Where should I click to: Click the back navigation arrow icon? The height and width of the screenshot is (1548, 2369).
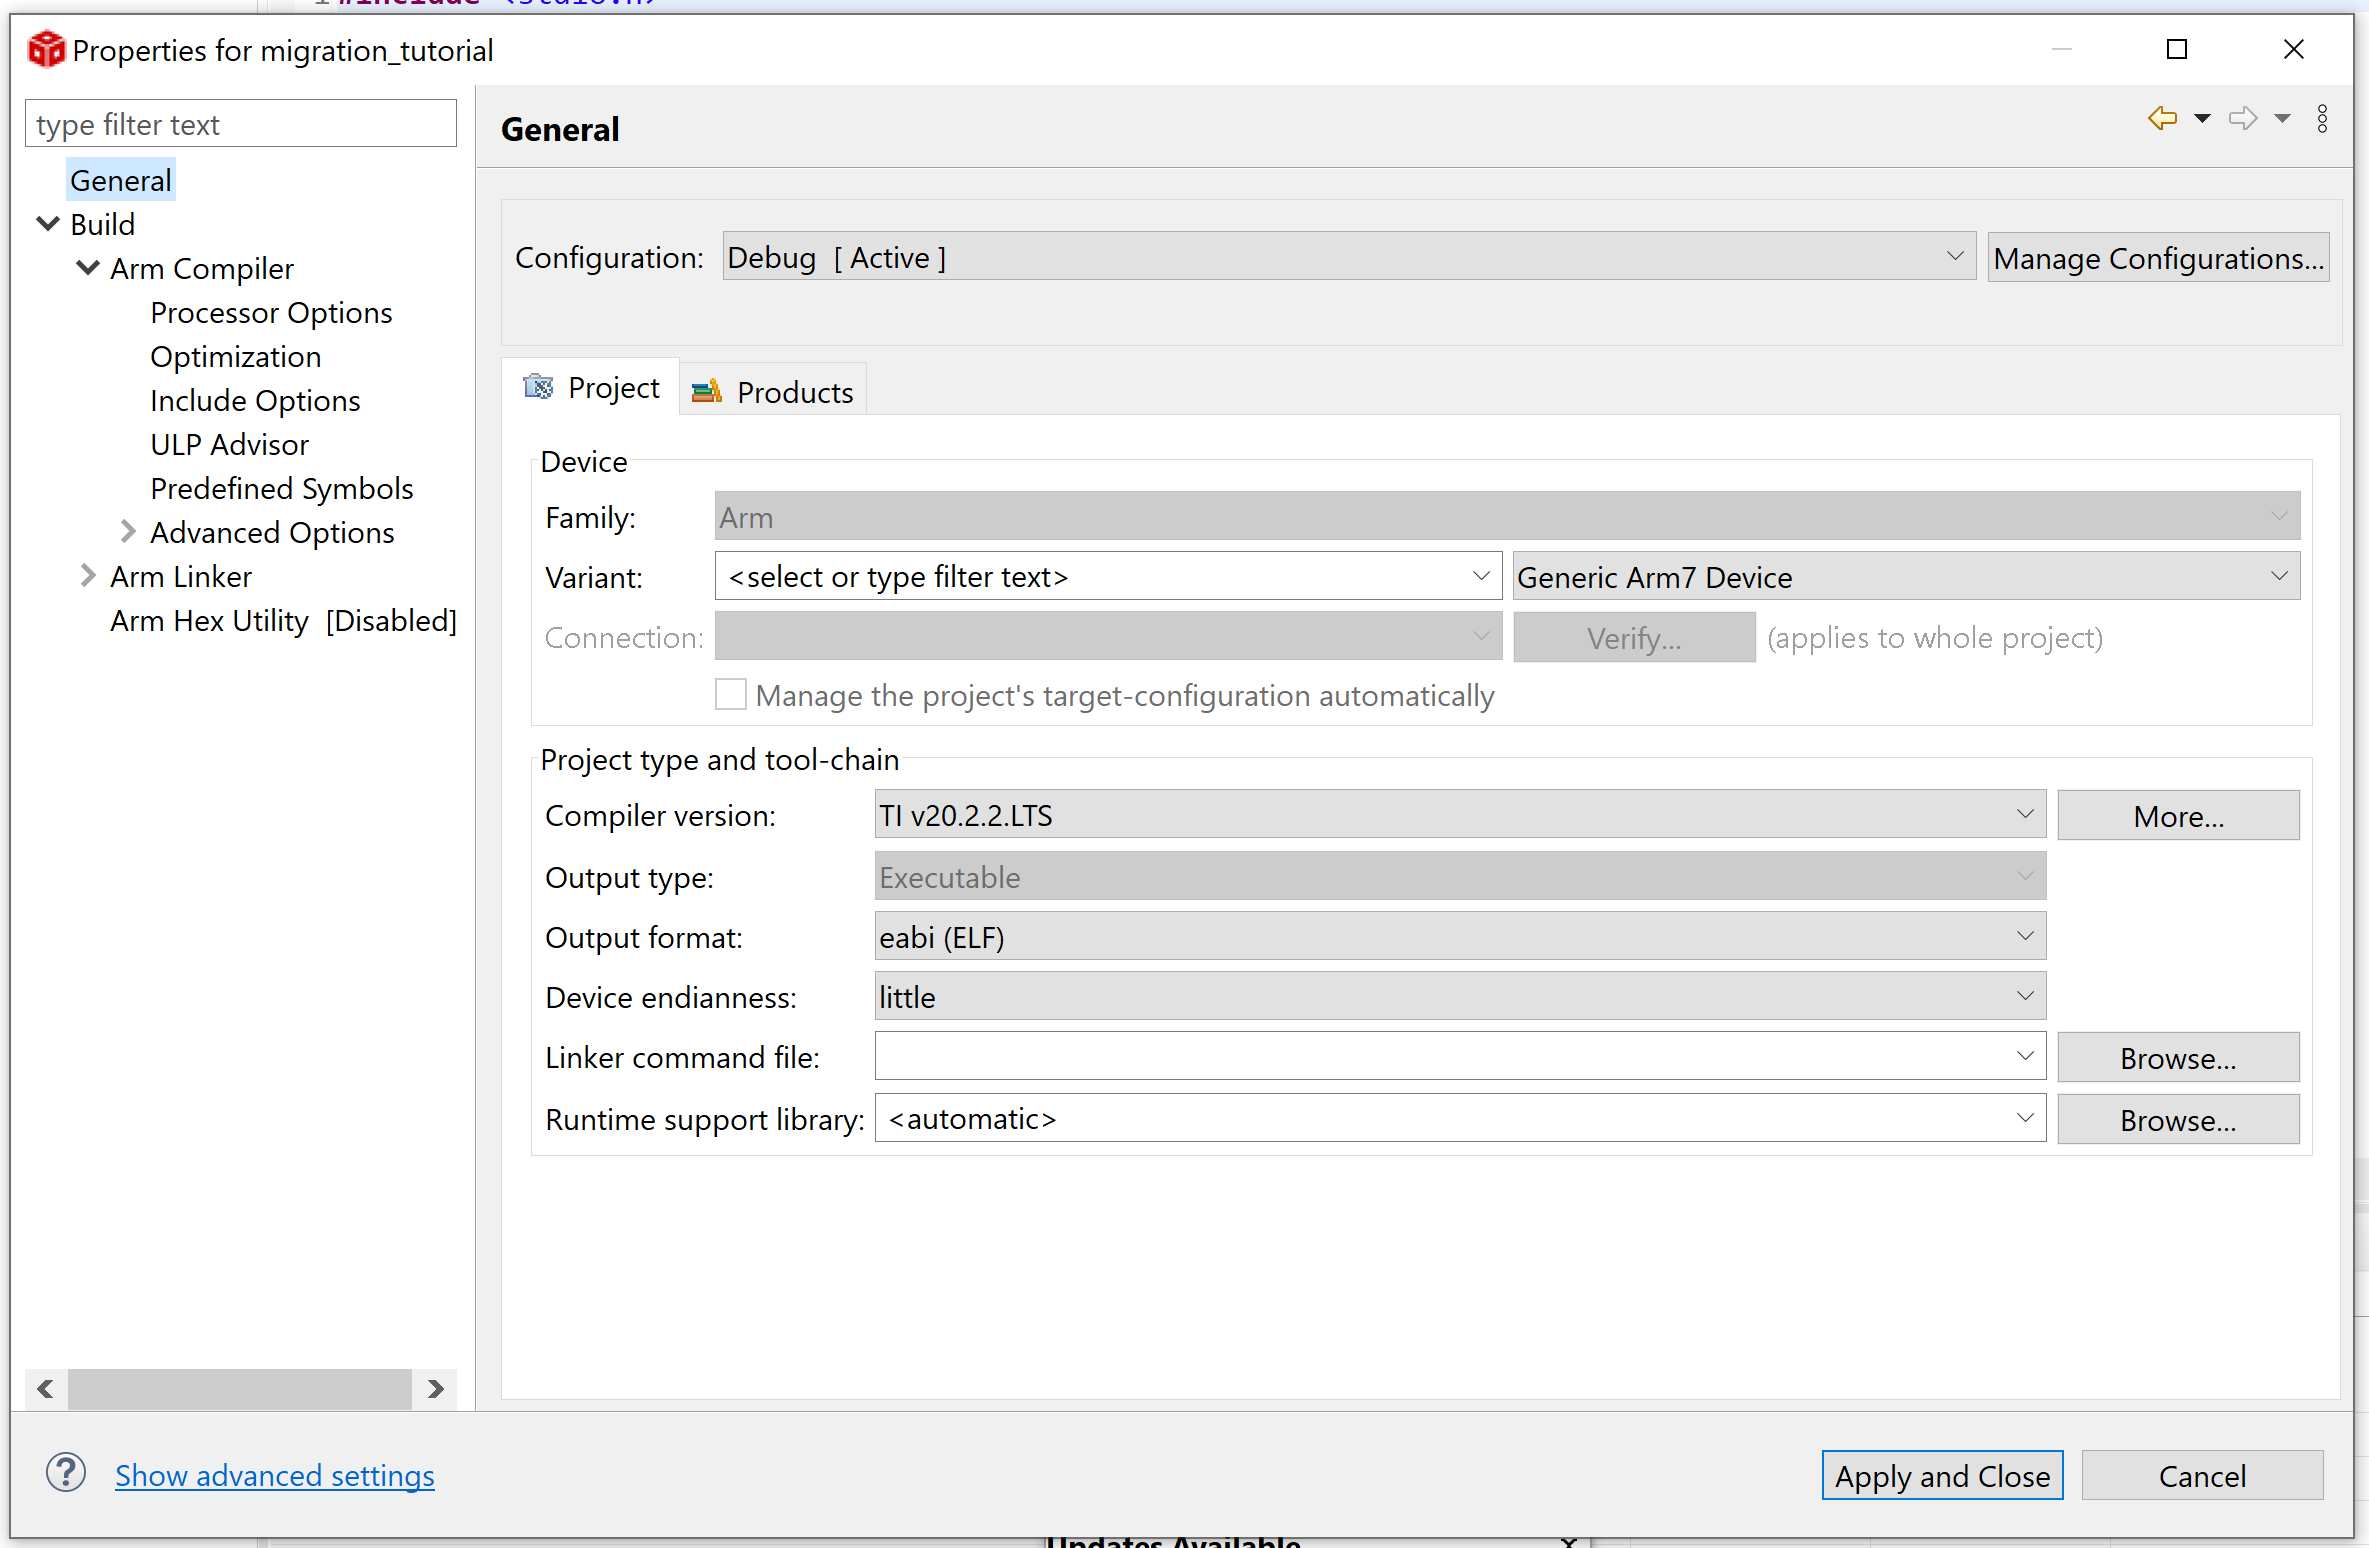(x=2162, y=119)
